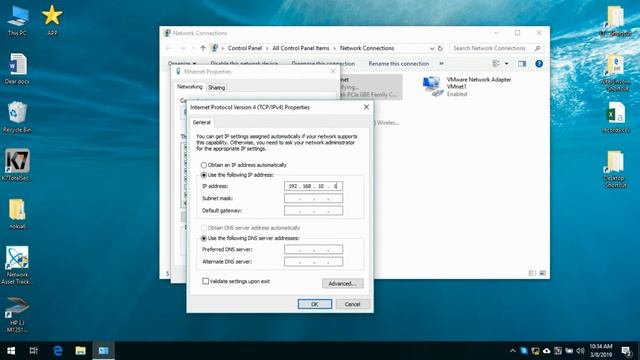Select the Network Asset Tracker shortcut
Image resolution: width=640 pixels, height=360 pixels.
pyautogui.click(x=17, y=265)
